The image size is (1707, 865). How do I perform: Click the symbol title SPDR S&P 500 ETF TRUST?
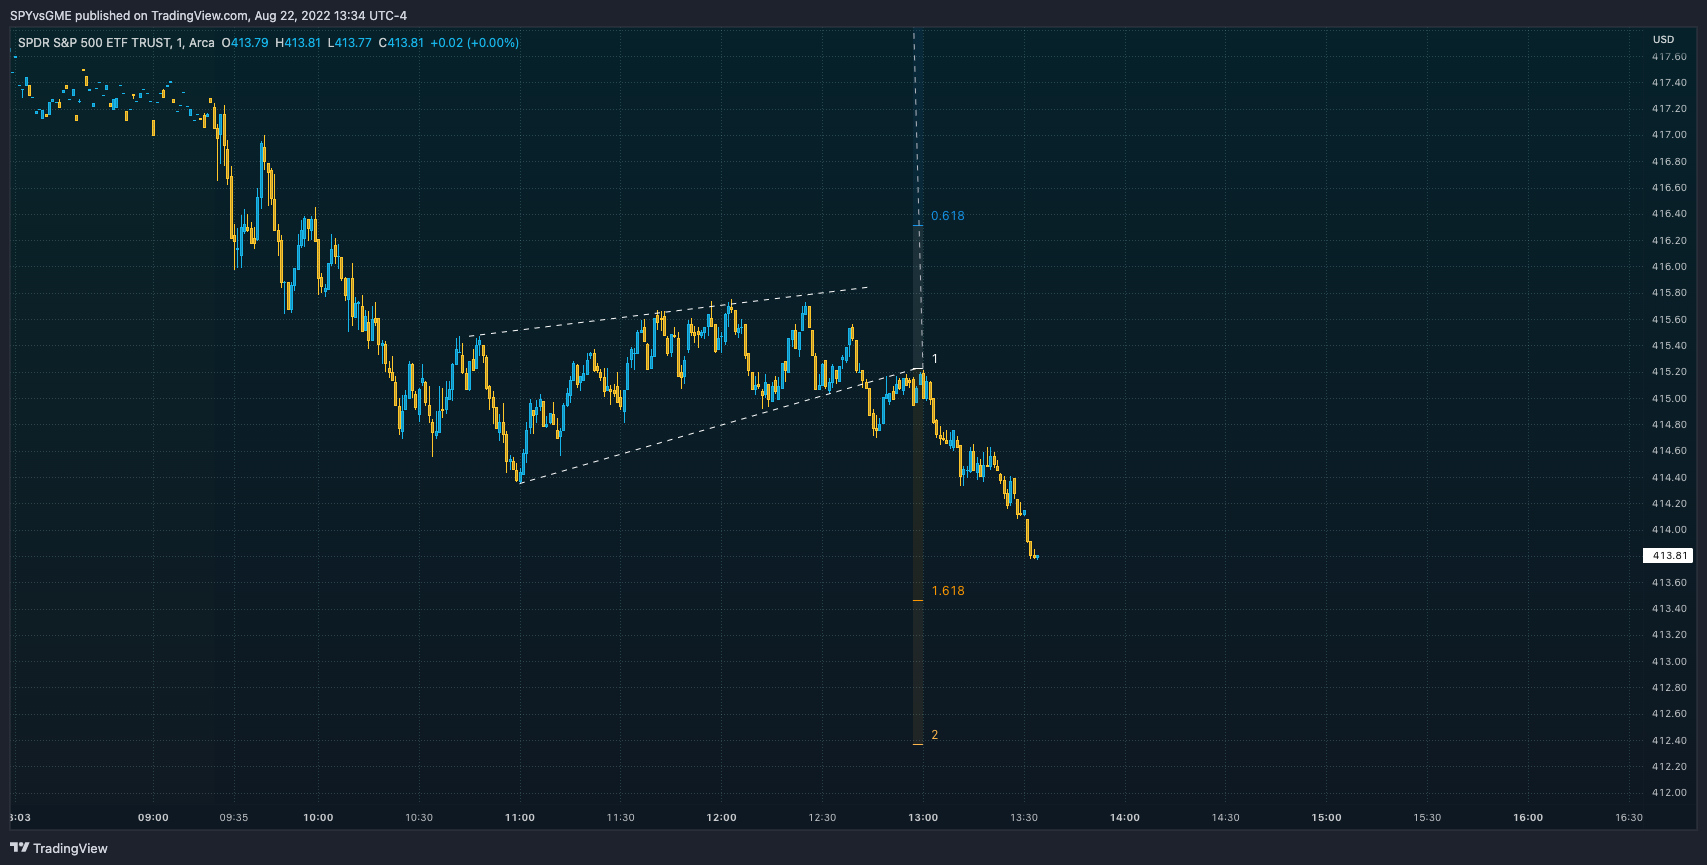94,43
